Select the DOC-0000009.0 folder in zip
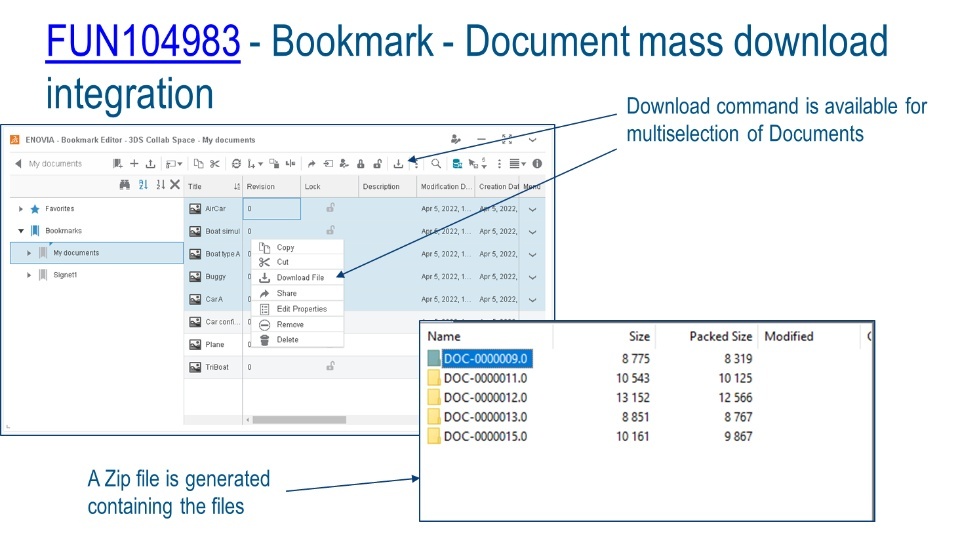The height and width of the screenshot is (533, 960). (480, 359)
